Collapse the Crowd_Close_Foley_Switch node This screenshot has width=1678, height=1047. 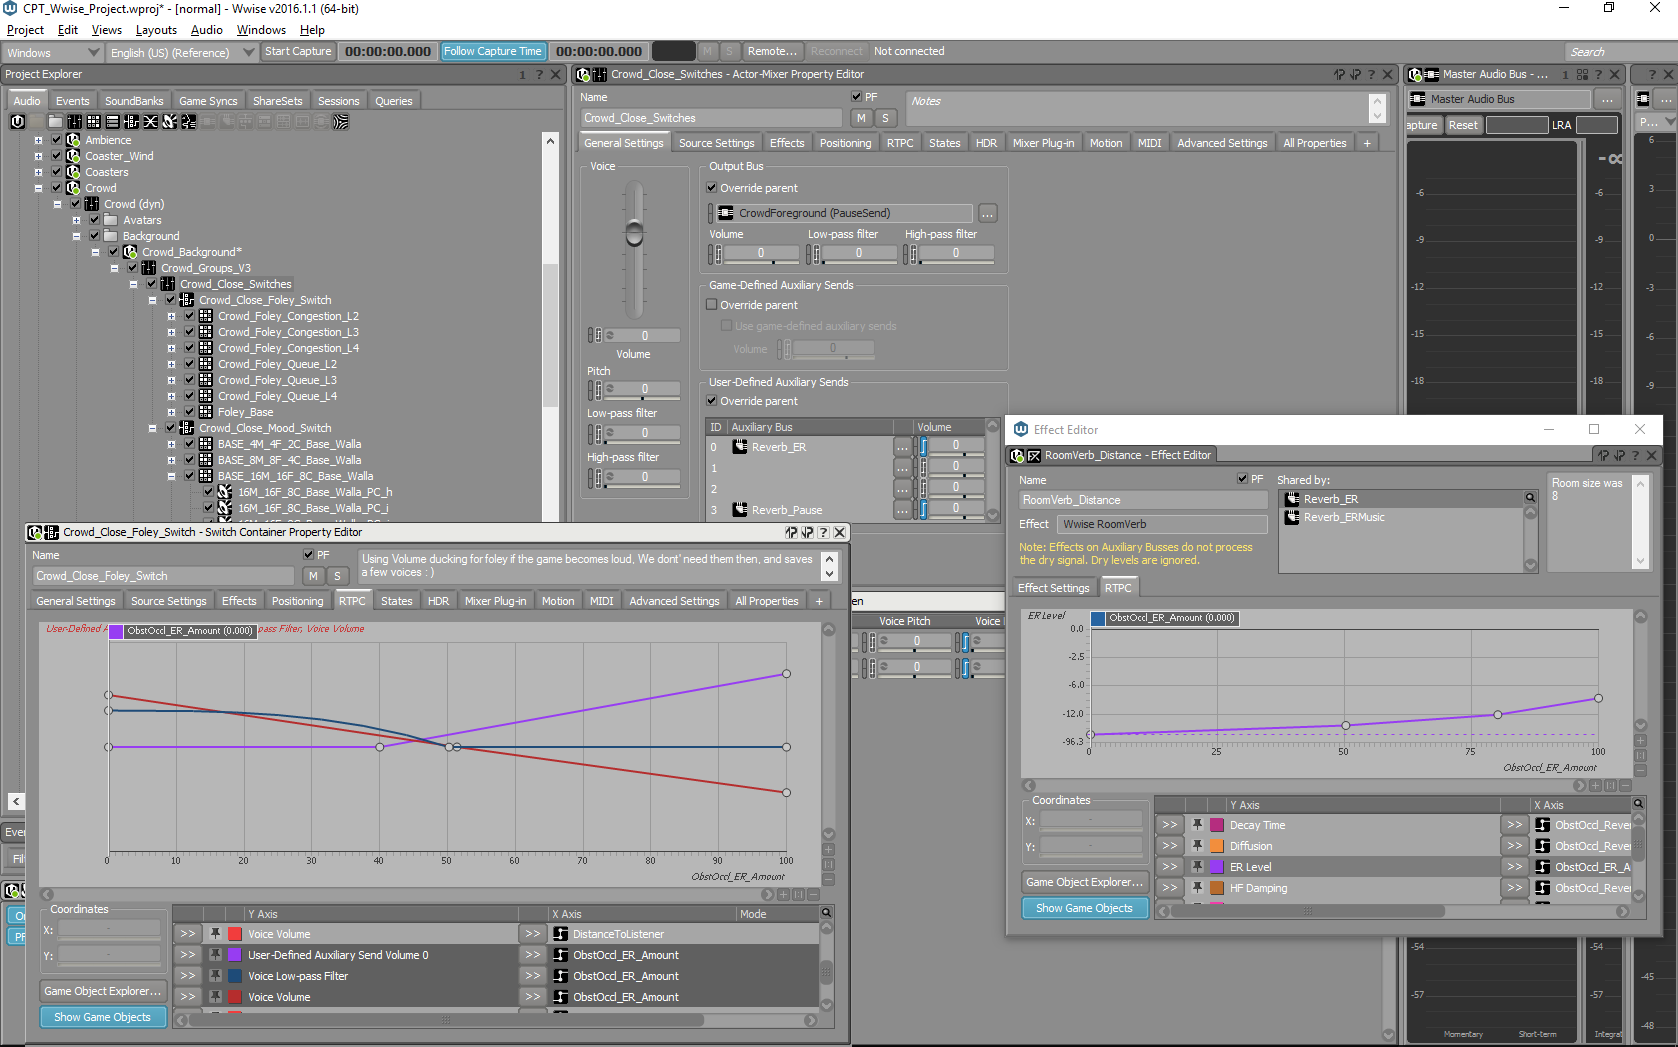coord(152,300)
